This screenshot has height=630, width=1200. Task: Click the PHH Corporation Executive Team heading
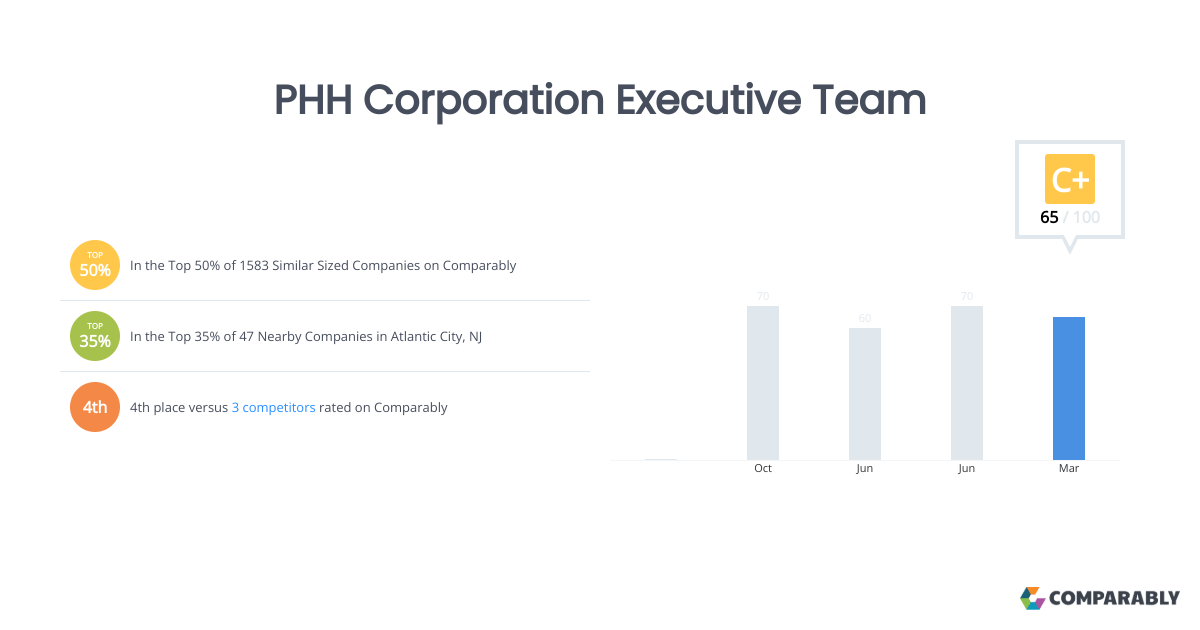(x=600, y=100)
